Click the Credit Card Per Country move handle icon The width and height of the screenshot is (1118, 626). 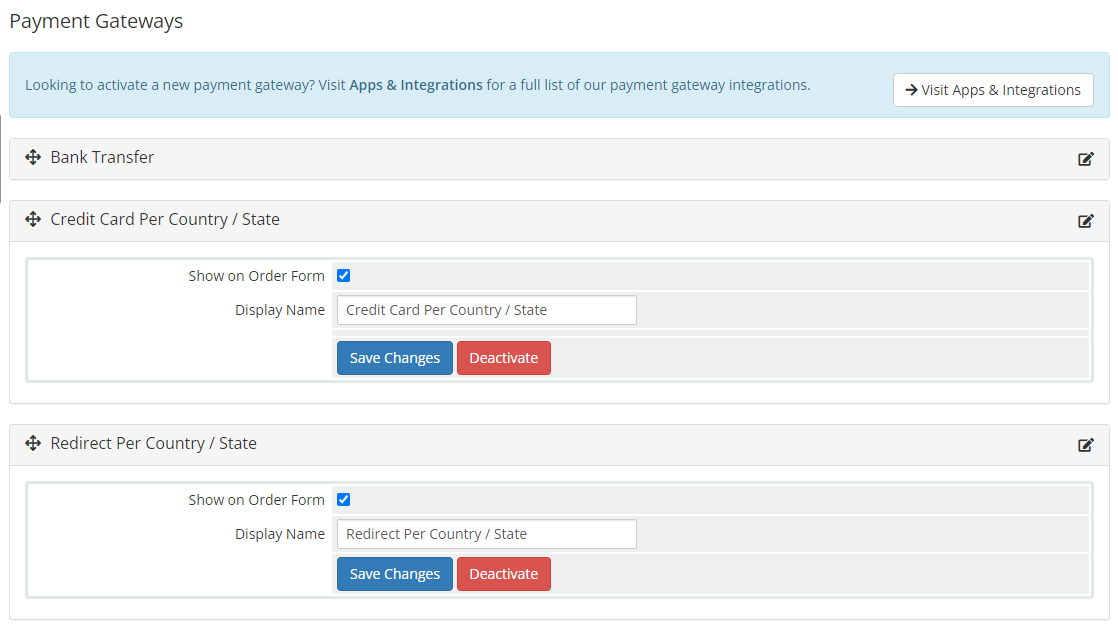tap(33, 219)
